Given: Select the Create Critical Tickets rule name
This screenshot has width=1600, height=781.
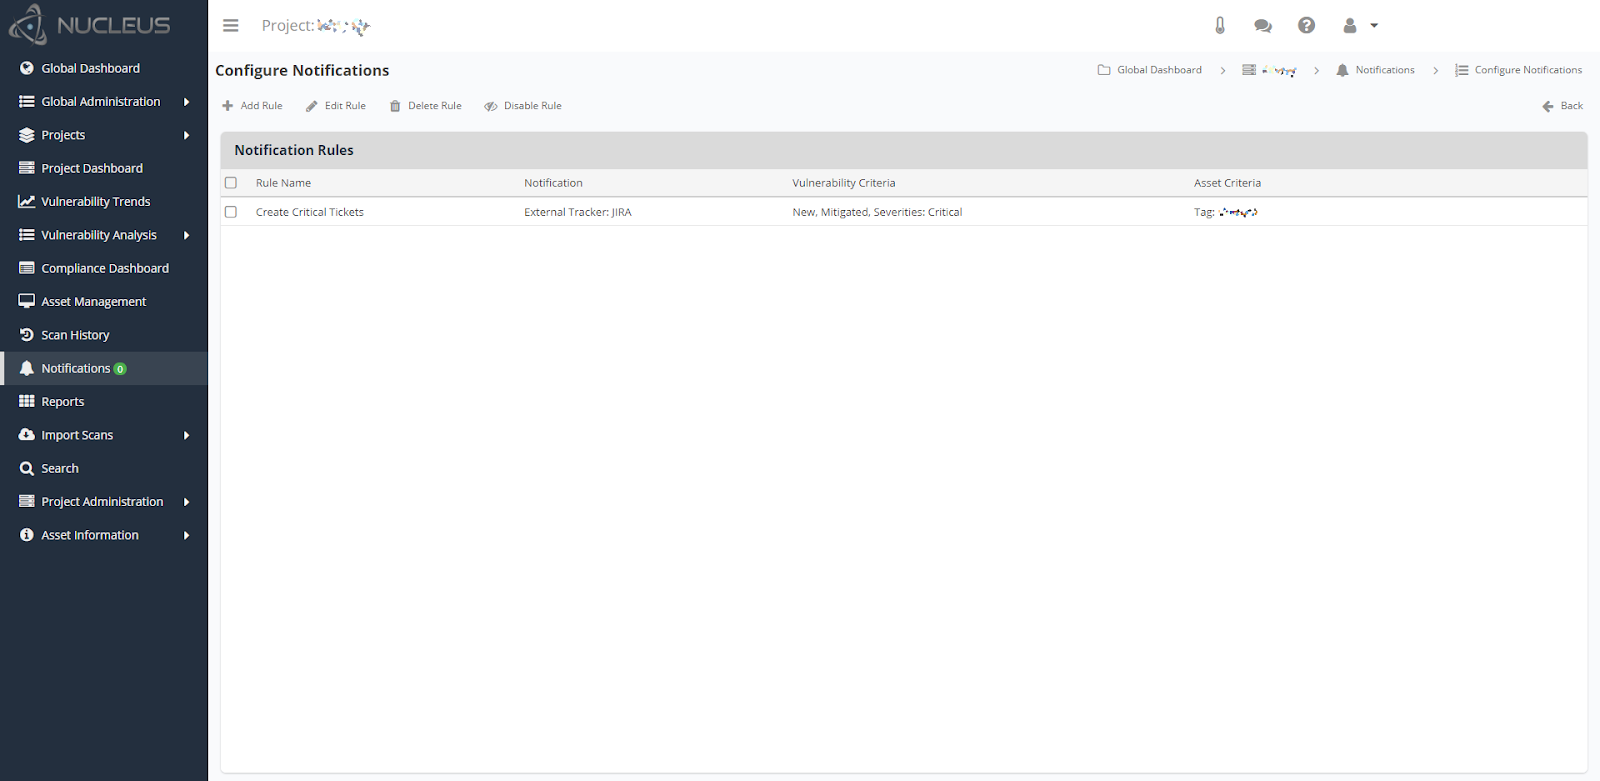Looking at the screenshot, I should pyautogui.click(x=310, y=212).
